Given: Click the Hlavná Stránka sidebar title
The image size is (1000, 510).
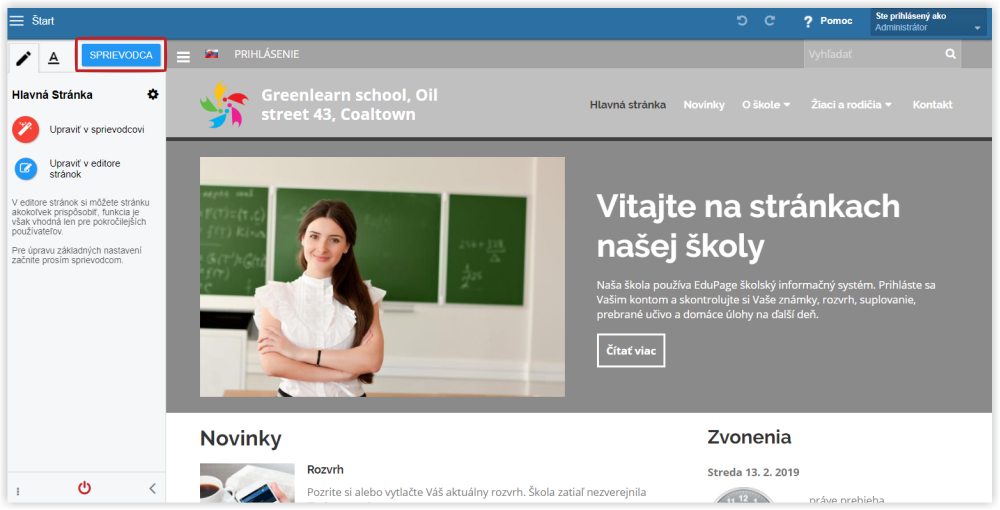Looking at the screenshot, I should pyautogui.click(x=52, y=95).
